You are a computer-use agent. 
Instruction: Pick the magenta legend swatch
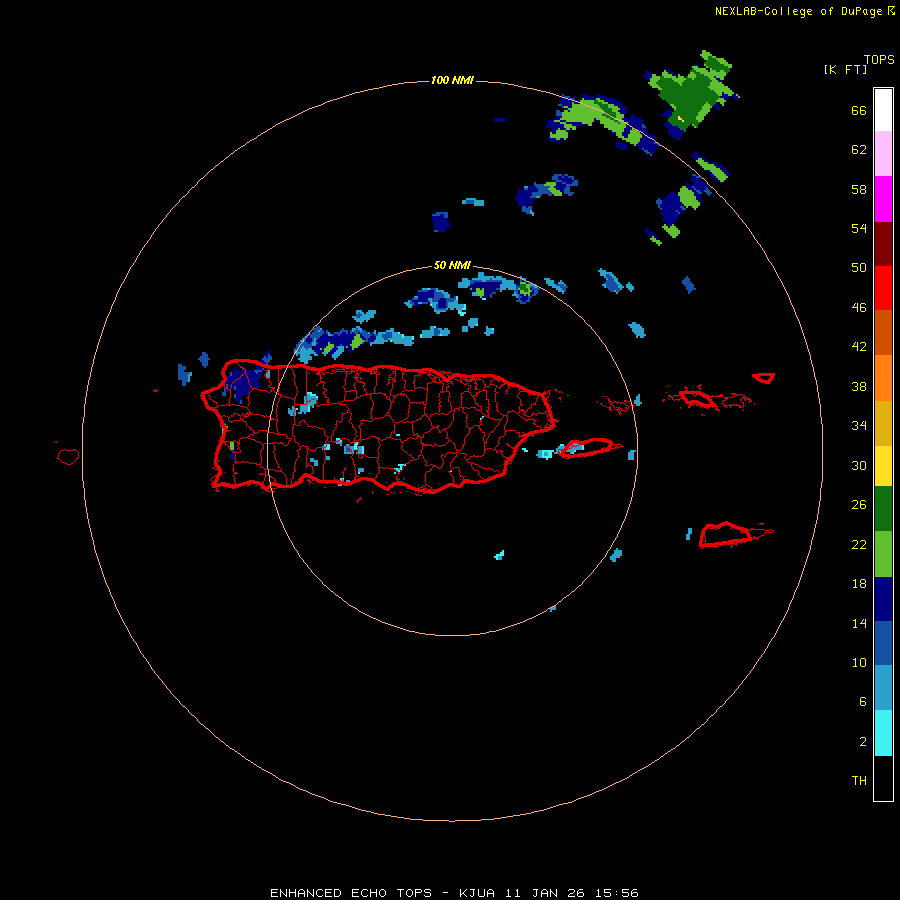click(x=883, y=199)
